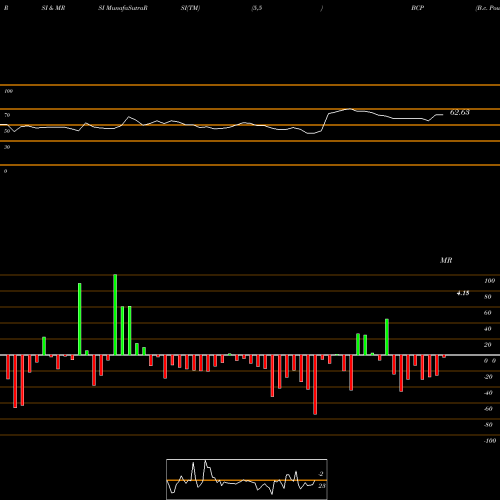Open the mini RSI chart thumbnail at bottom
This screenshot has height=500, width=500.
[247, 479]
